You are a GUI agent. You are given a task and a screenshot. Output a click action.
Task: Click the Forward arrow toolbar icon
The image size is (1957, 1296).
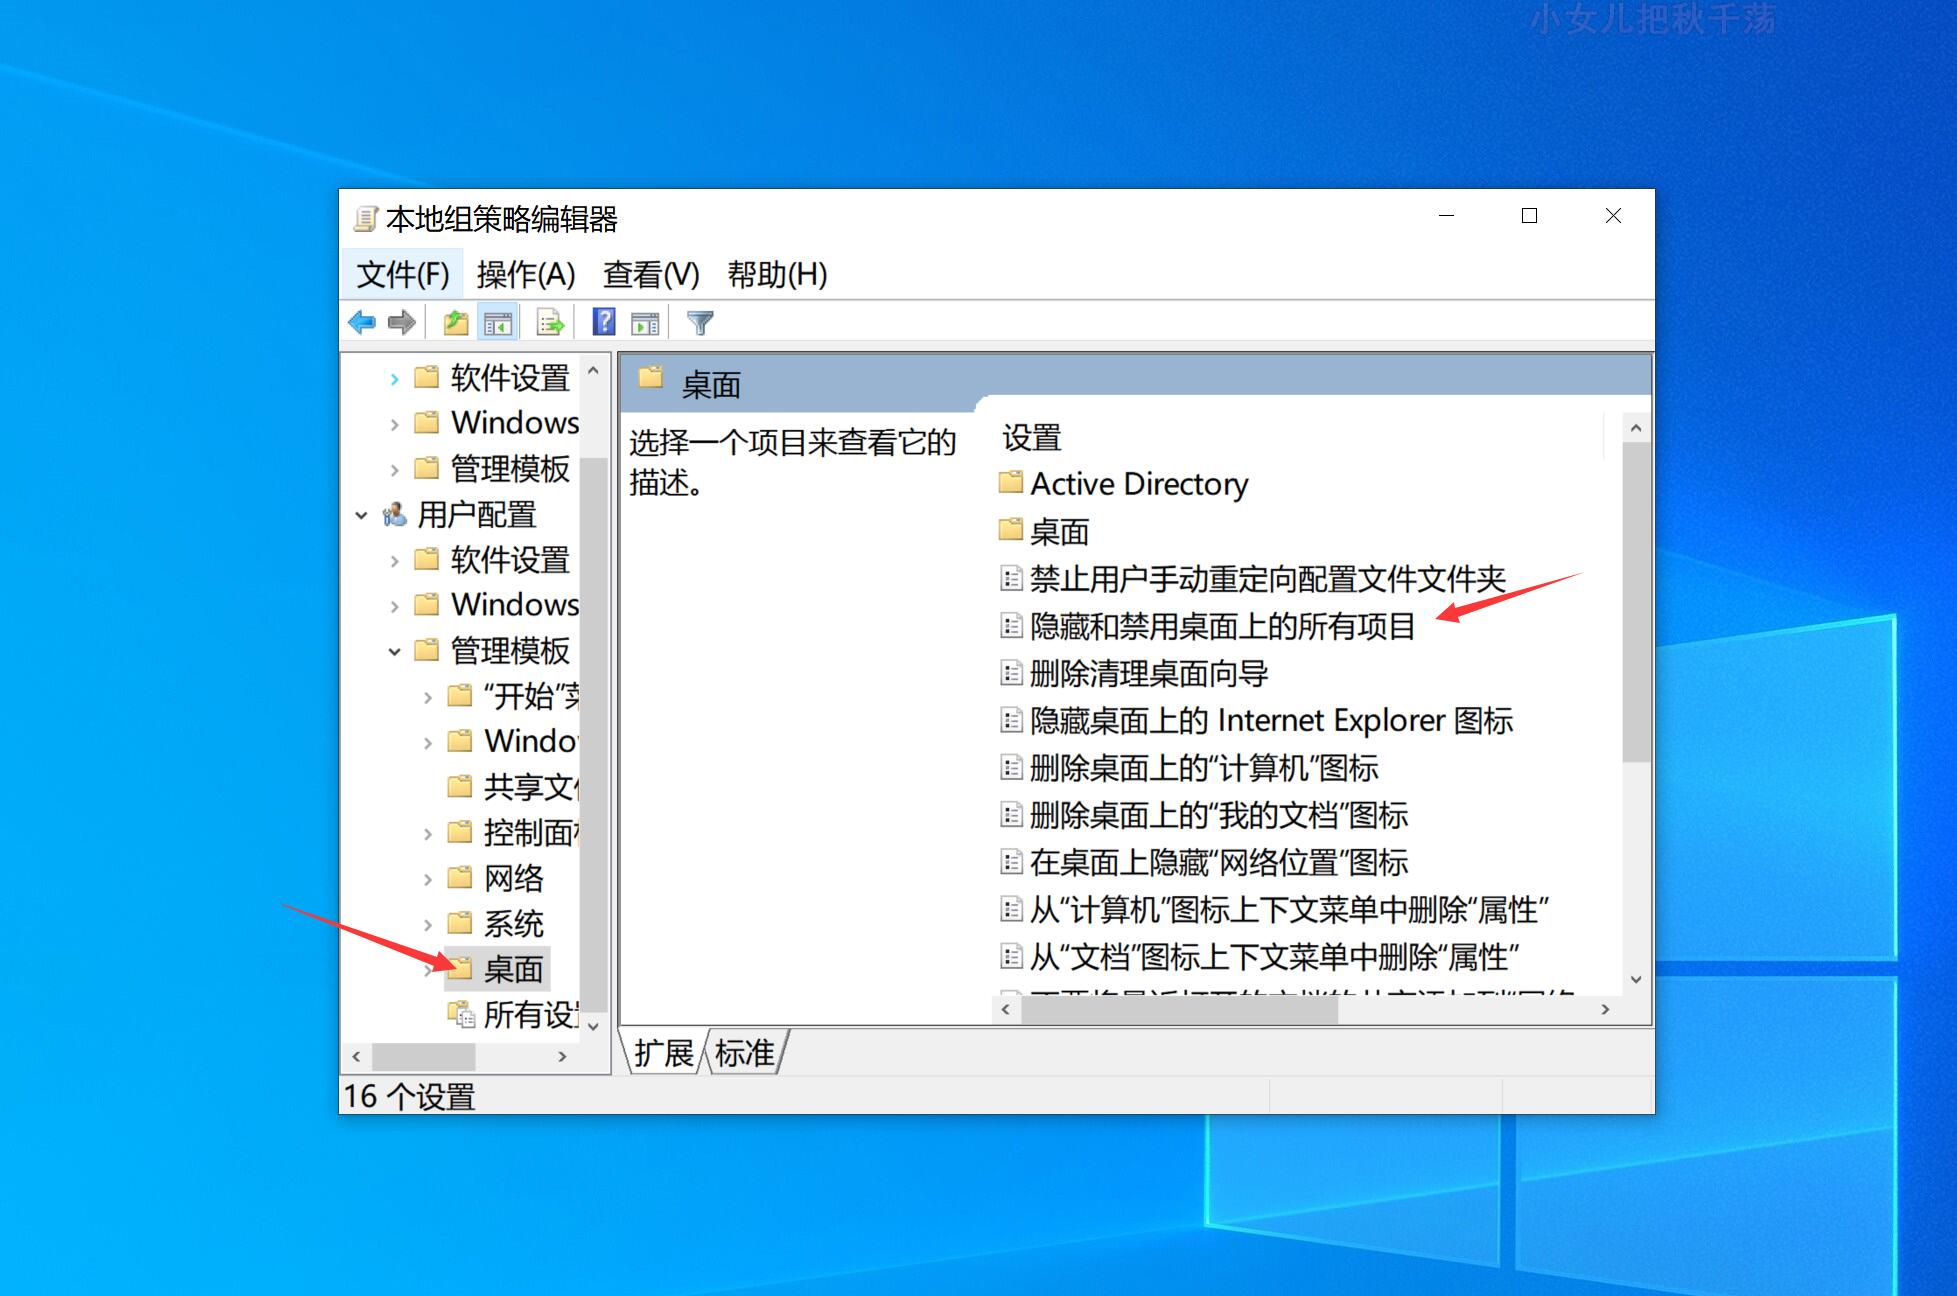click(402, 322)
